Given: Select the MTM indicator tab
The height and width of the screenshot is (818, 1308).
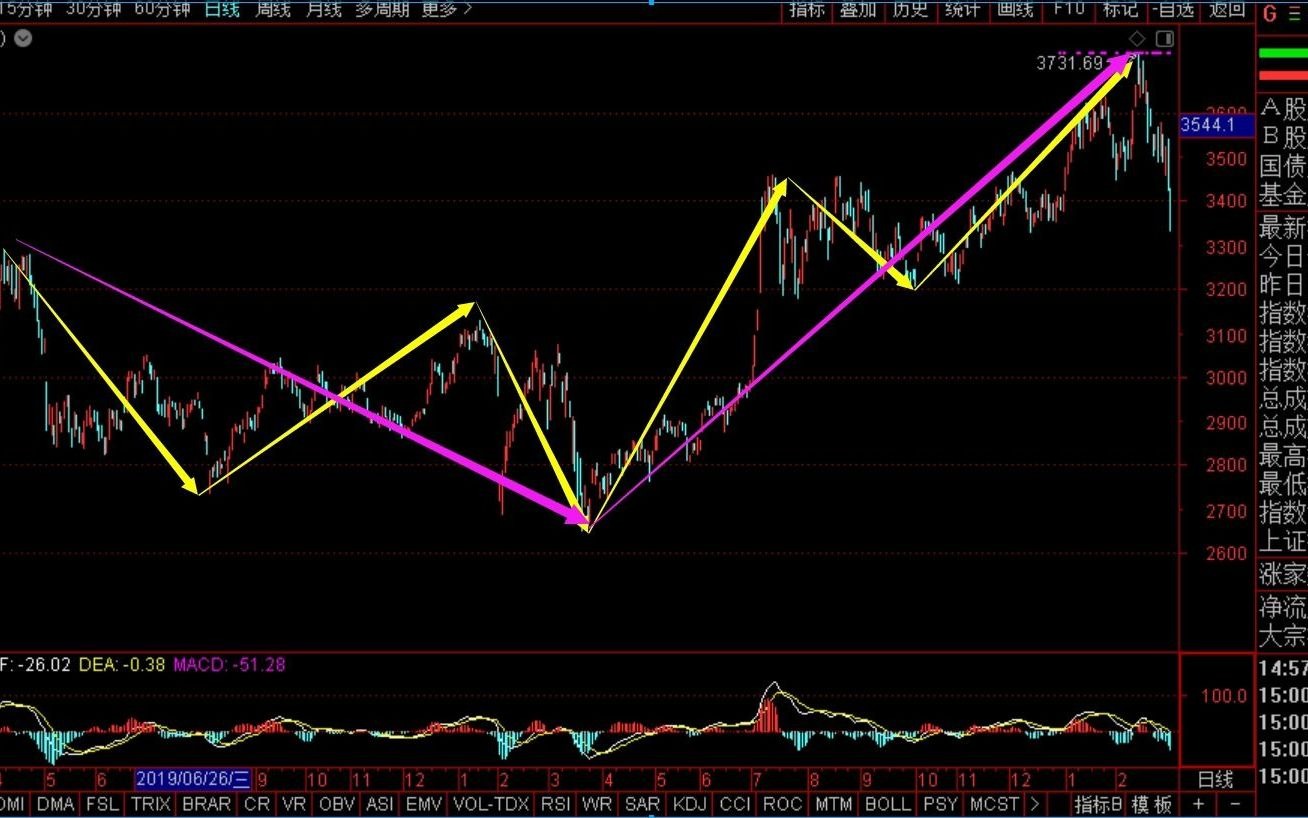Looking at the screenshot, I should 833,804.
